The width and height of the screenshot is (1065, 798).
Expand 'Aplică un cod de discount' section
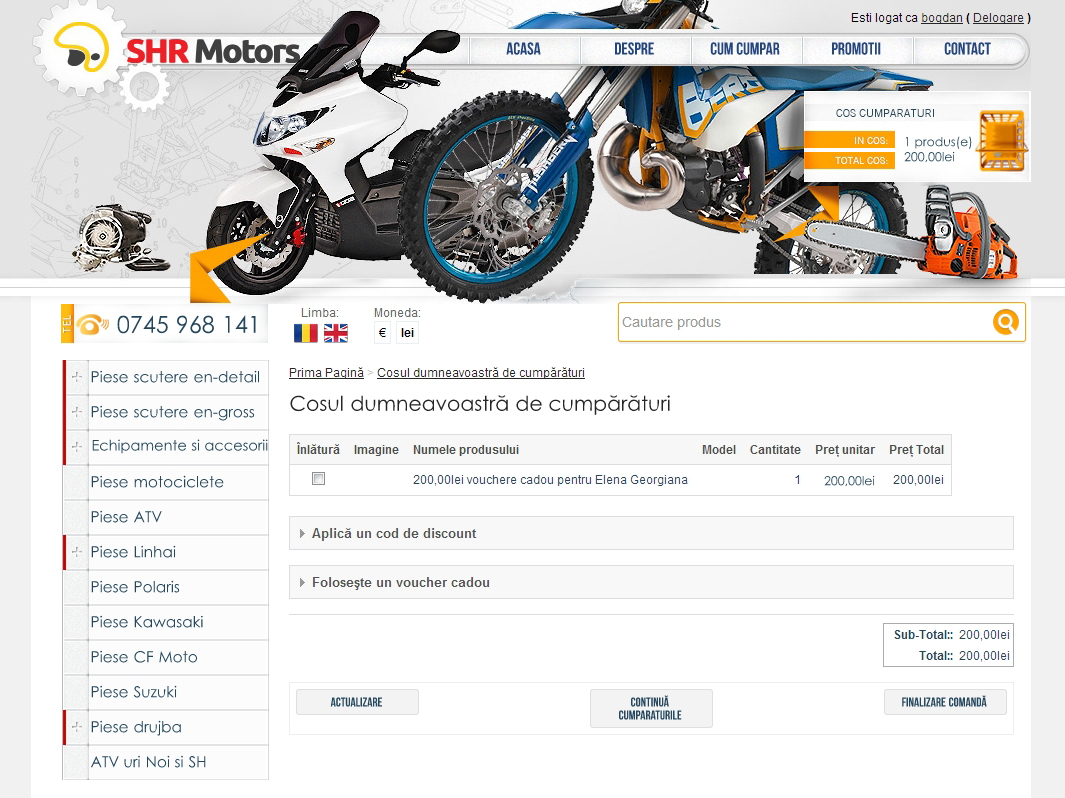tap(394, 533)
